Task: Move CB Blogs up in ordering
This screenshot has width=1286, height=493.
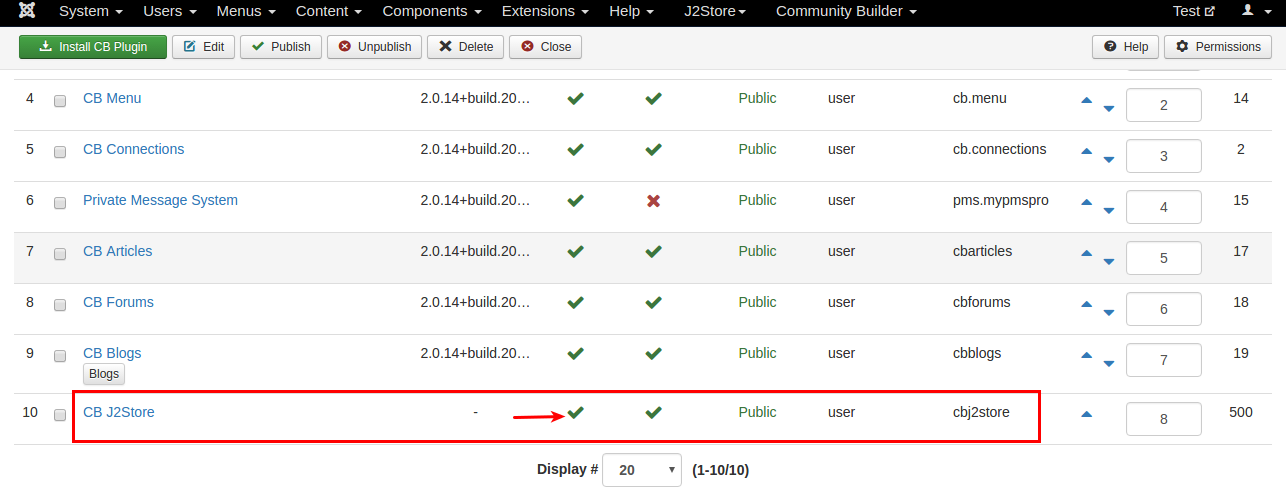Action: click(1087, 355)
